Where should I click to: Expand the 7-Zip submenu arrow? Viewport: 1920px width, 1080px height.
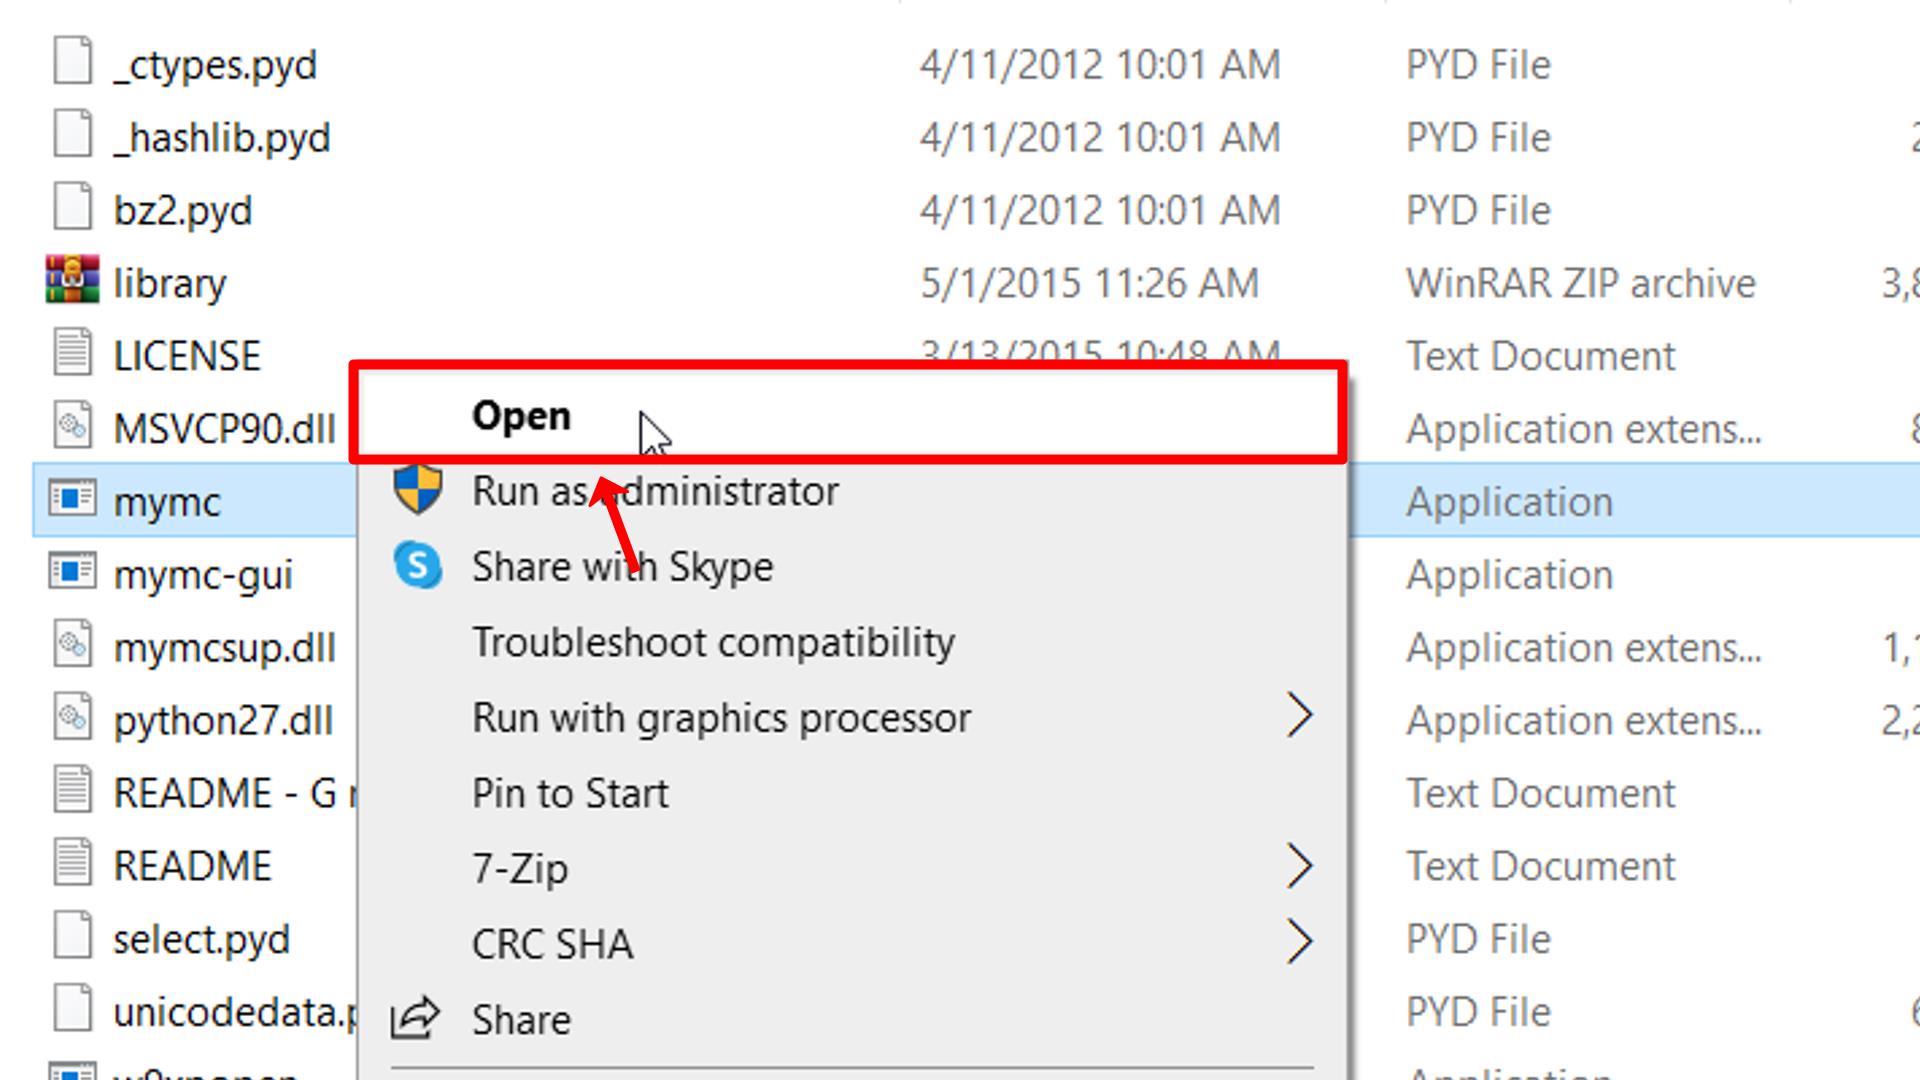[x=1298, y=866]
